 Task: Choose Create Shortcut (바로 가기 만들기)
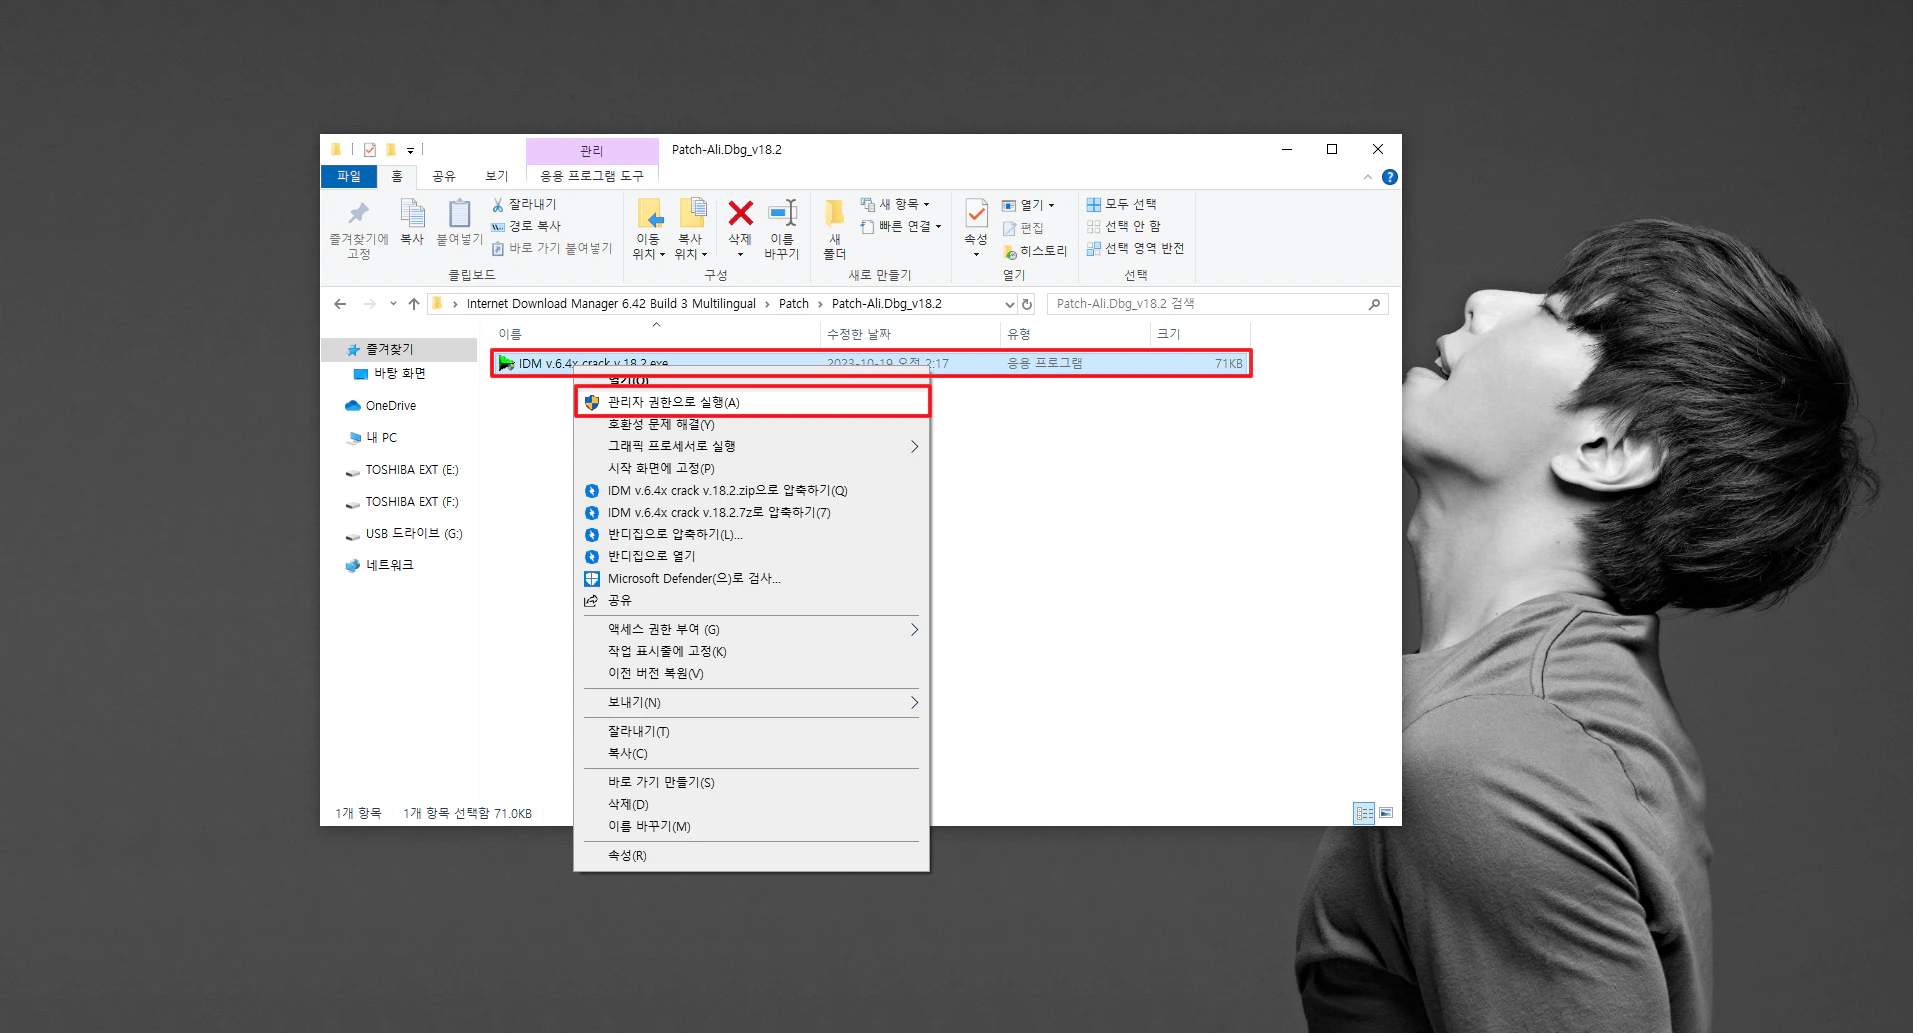752,782
